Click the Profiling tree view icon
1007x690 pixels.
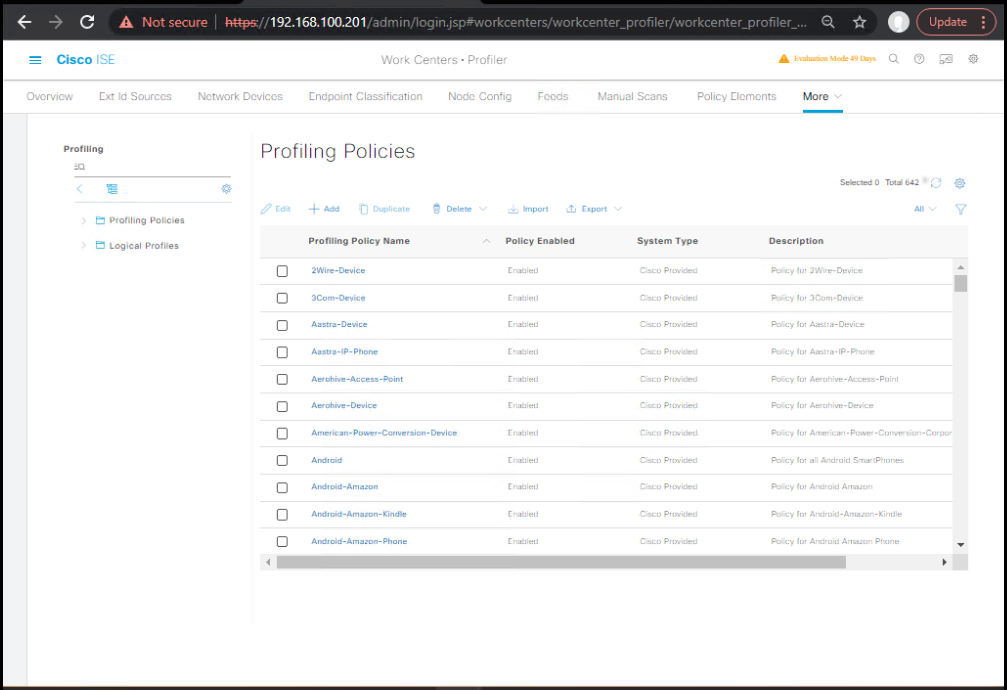[x=112, y=189]
